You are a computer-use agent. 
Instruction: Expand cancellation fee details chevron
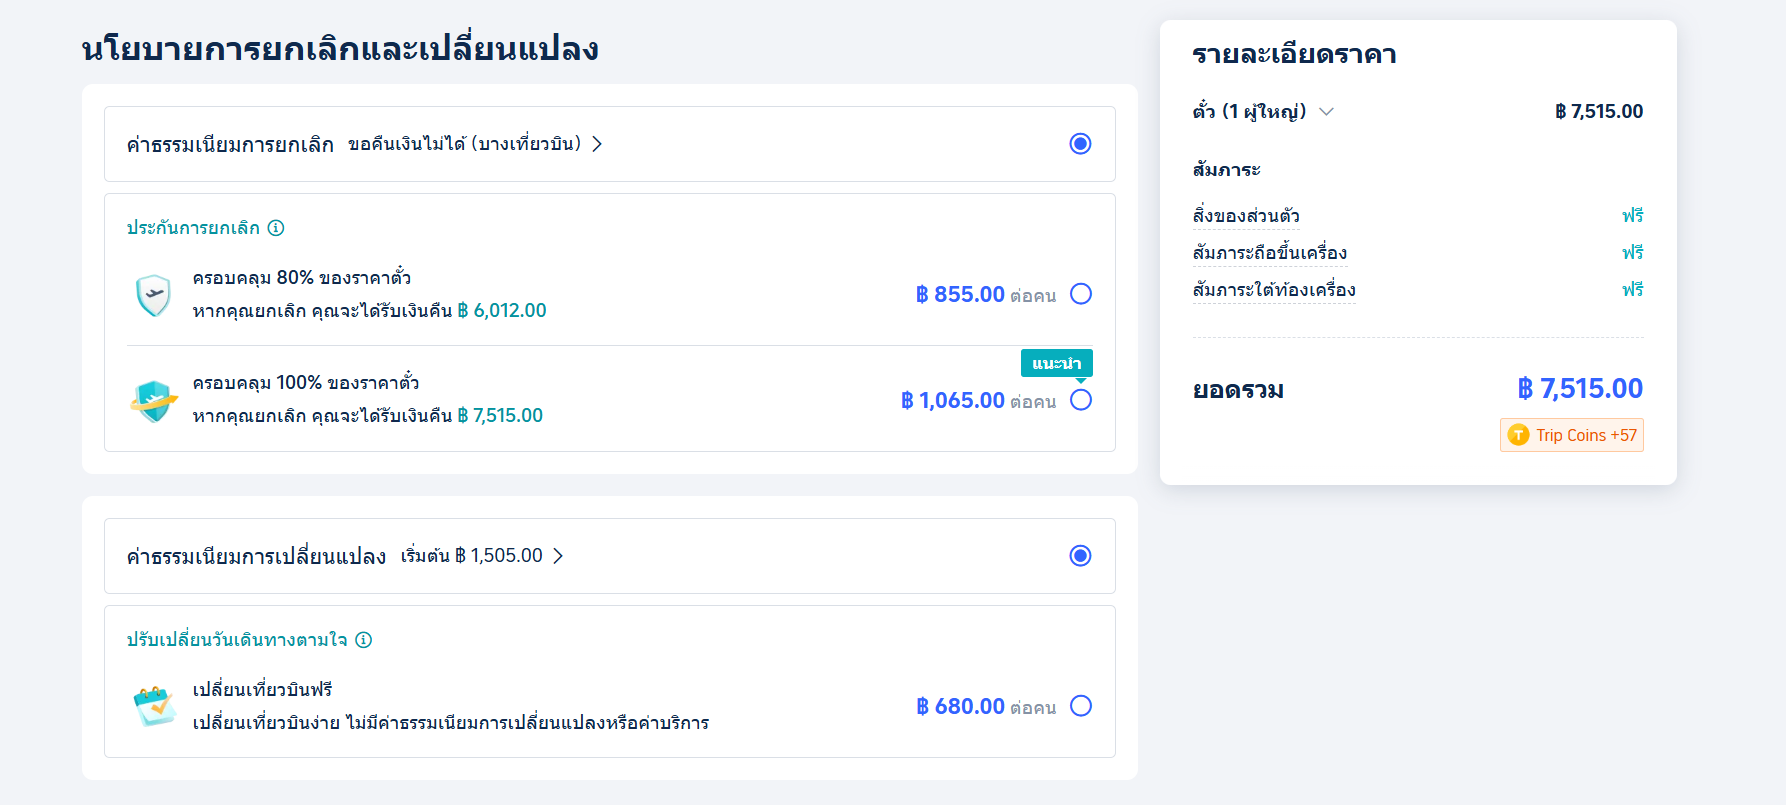(x=597, y=144)
